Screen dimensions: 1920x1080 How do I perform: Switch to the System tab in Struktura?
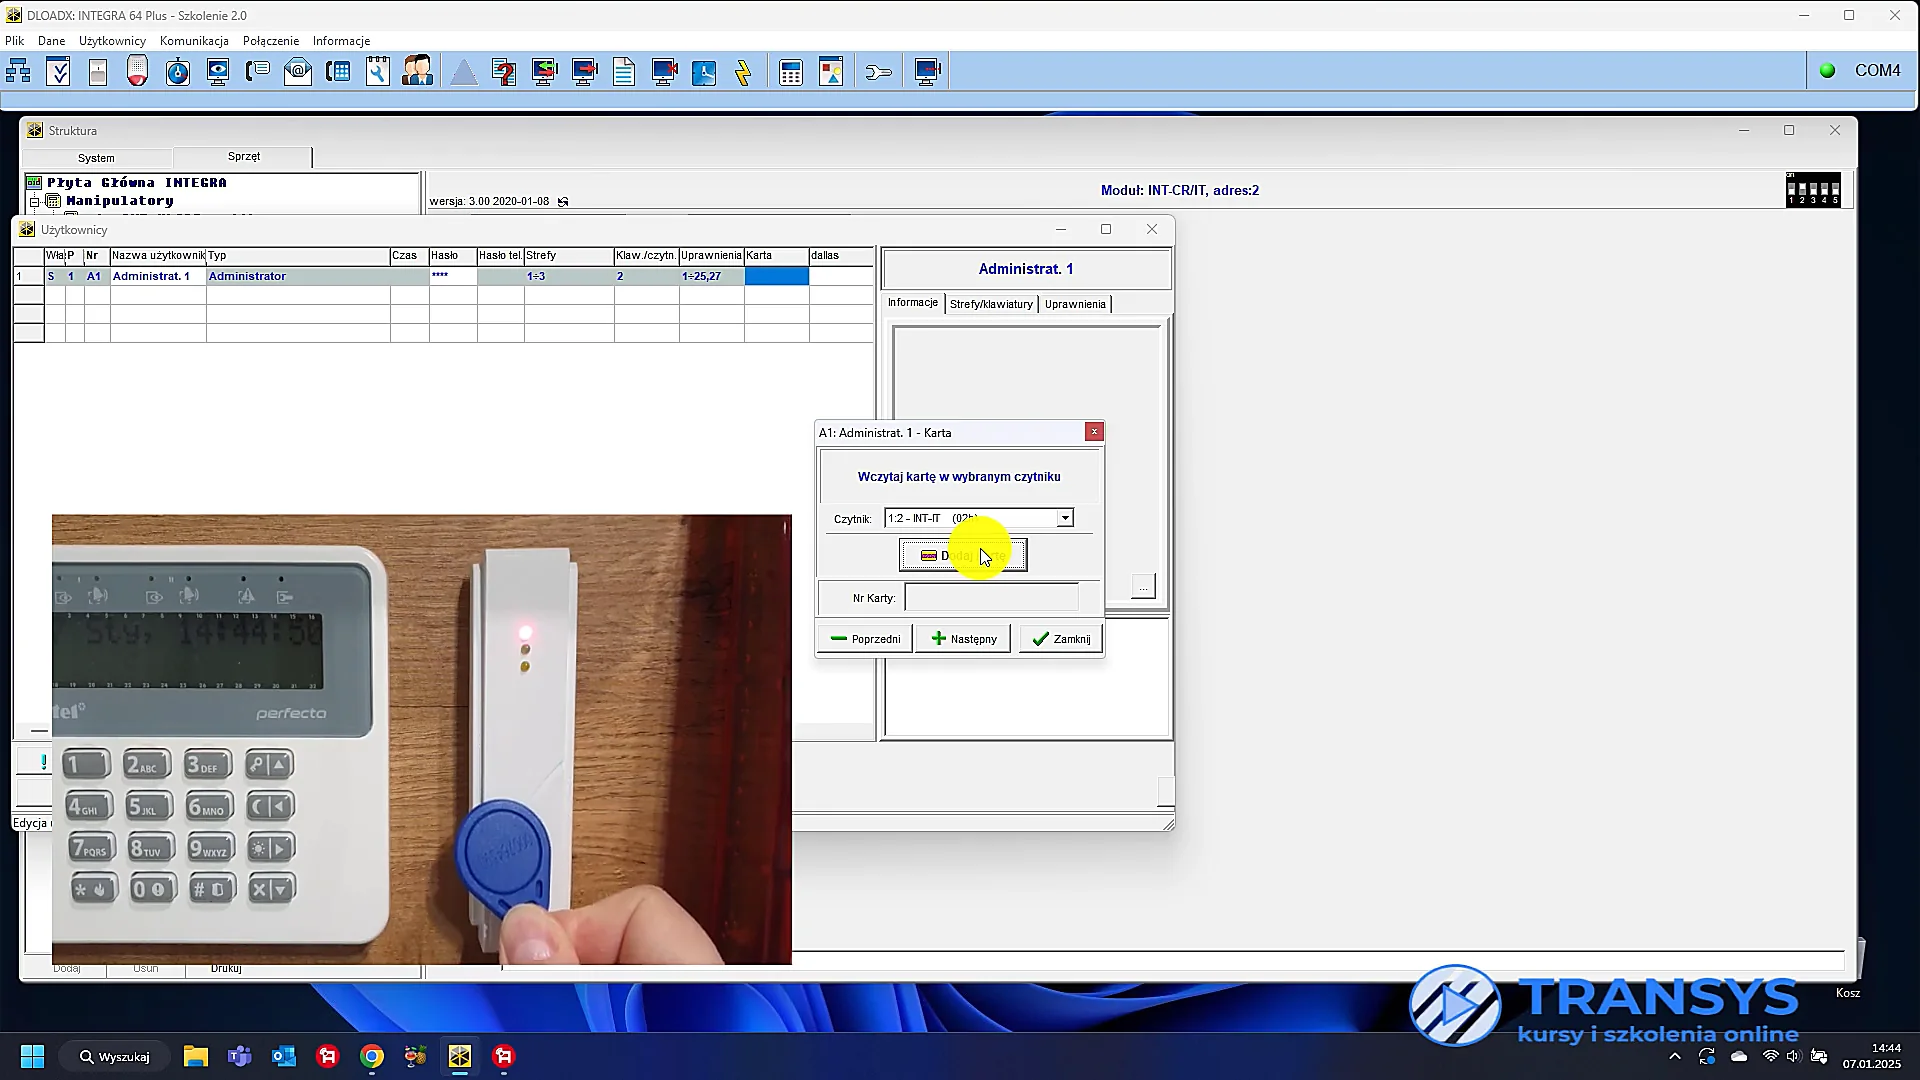pos(96,158)
